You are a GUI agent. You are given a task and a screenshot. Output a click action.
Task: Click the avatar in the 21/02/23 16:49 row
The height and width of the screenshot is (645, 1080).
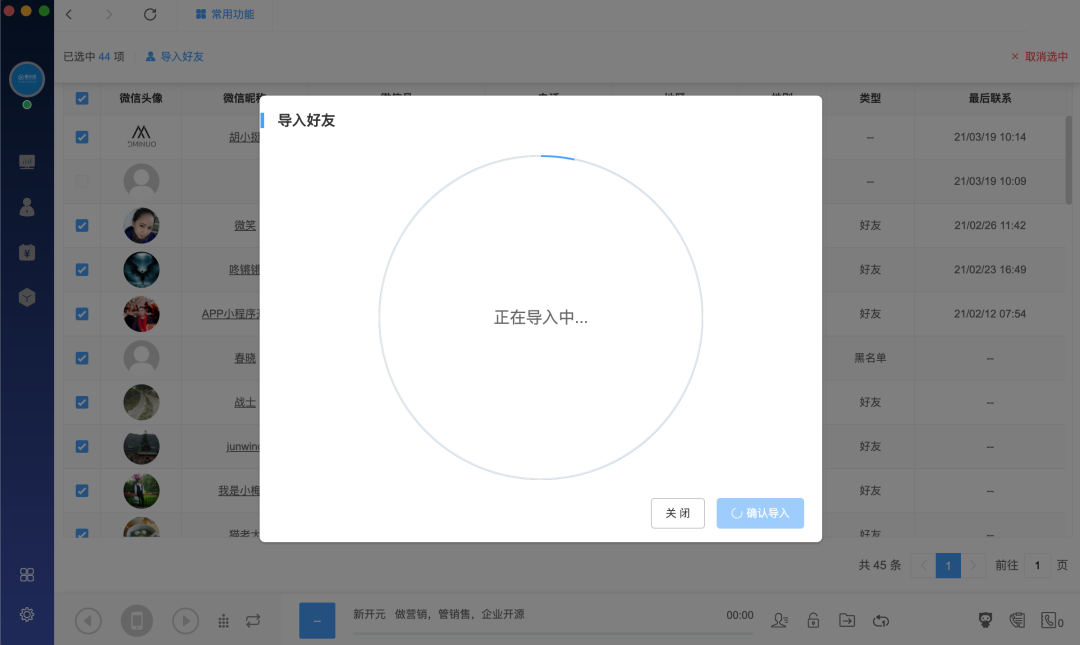tap(141, 269)
